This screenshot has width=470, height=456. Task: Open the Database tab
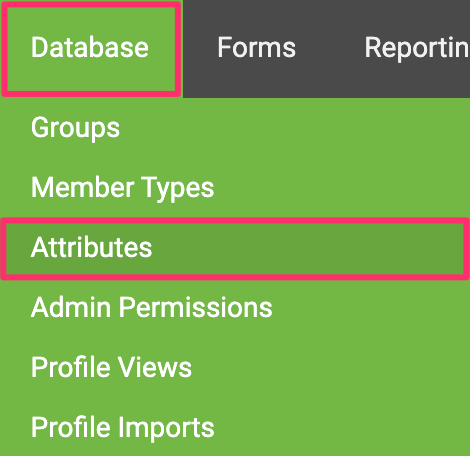point(90,48)
